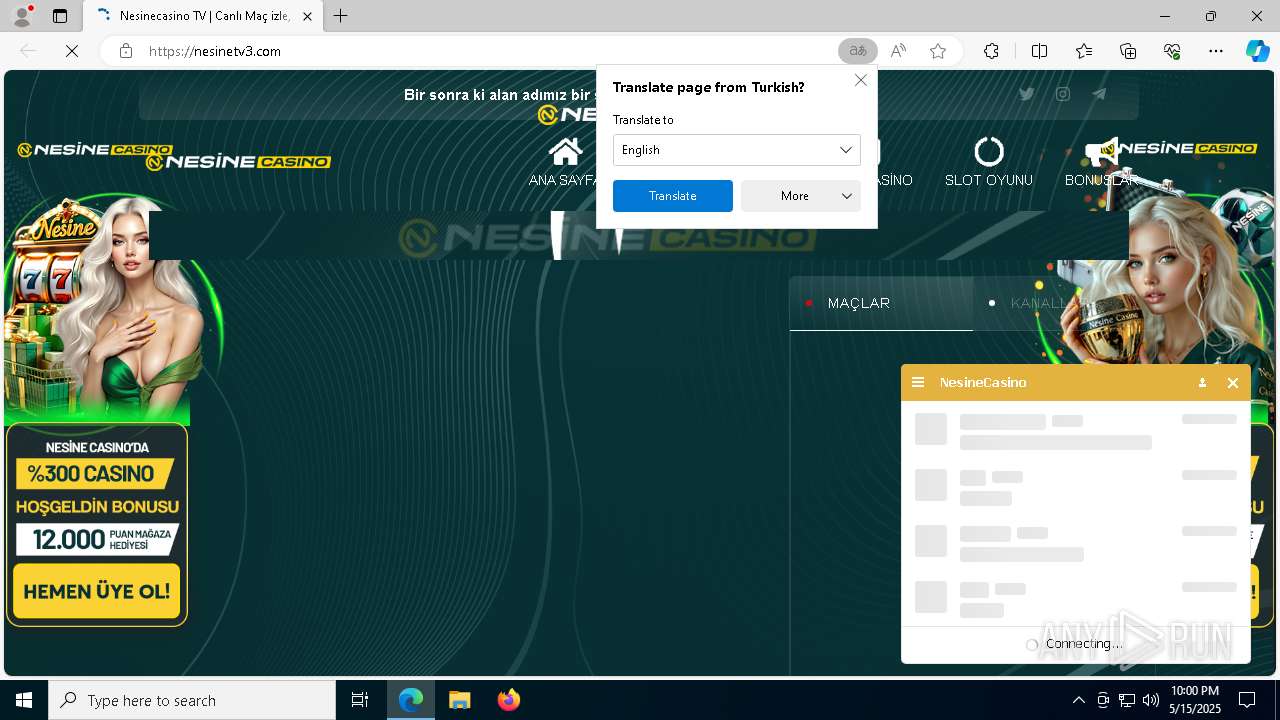Click the taskbar search box
Screen dimensions: 1280x720
[192, 700]
